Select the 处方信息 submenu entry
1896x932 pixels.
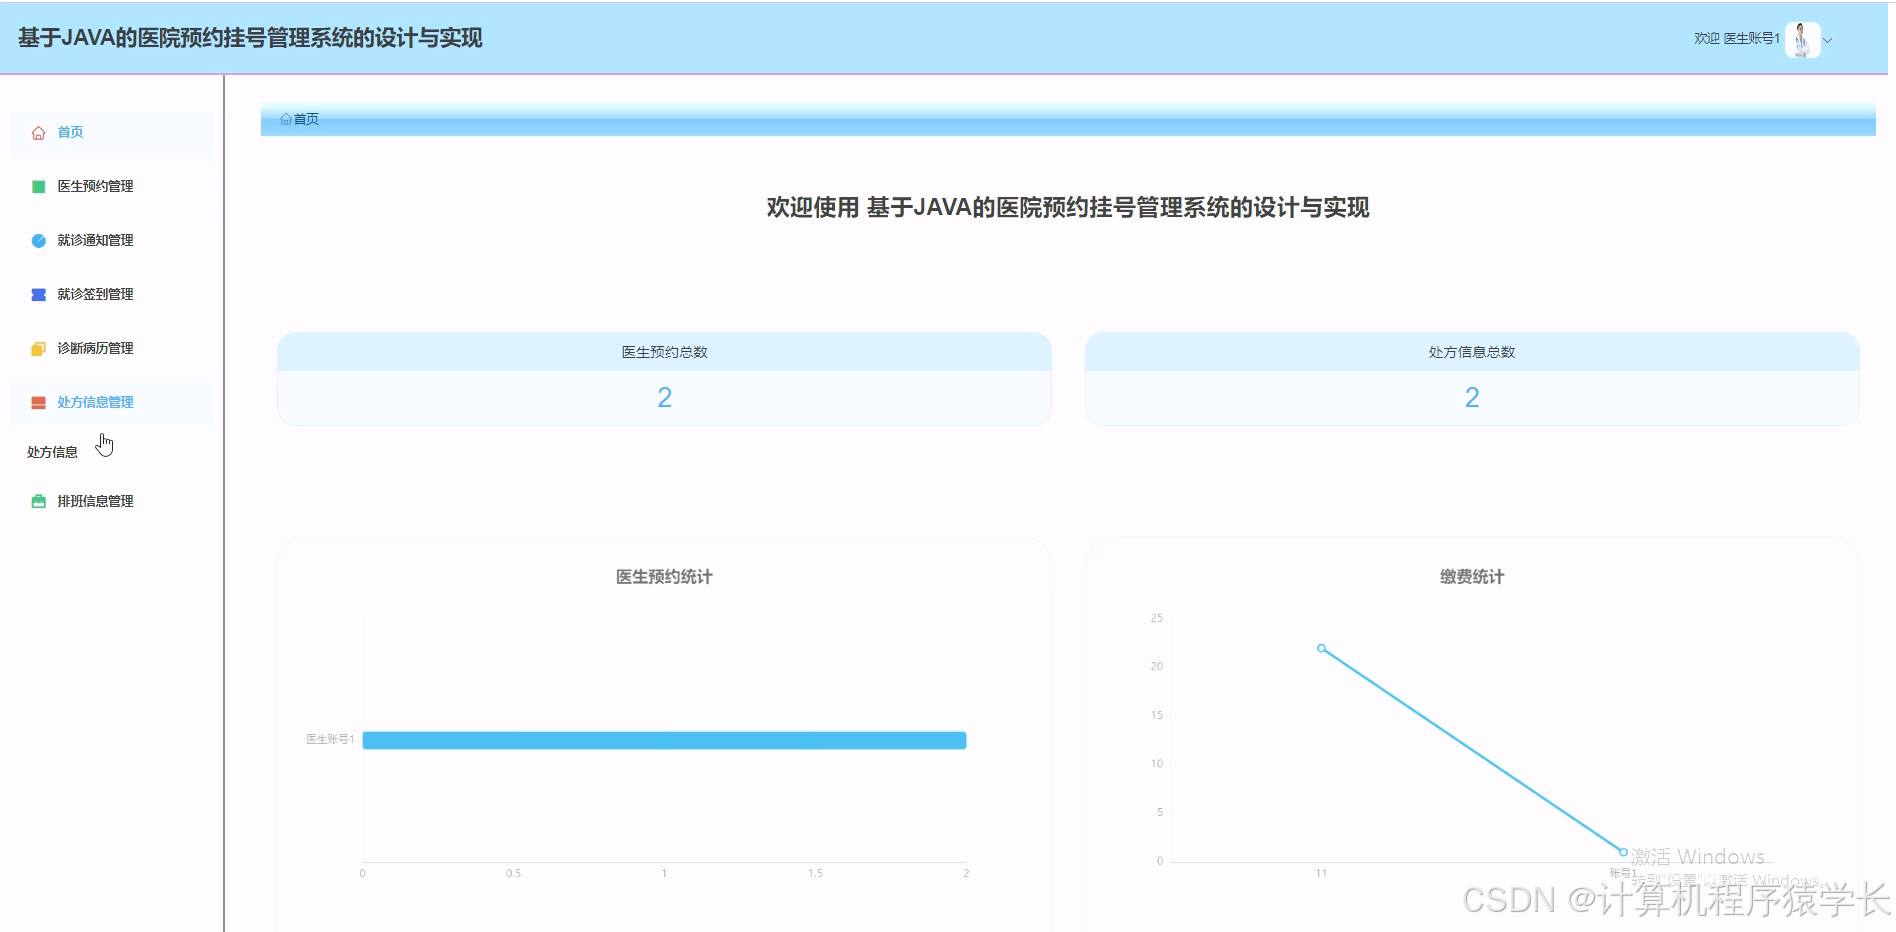[x=51, y=451]
